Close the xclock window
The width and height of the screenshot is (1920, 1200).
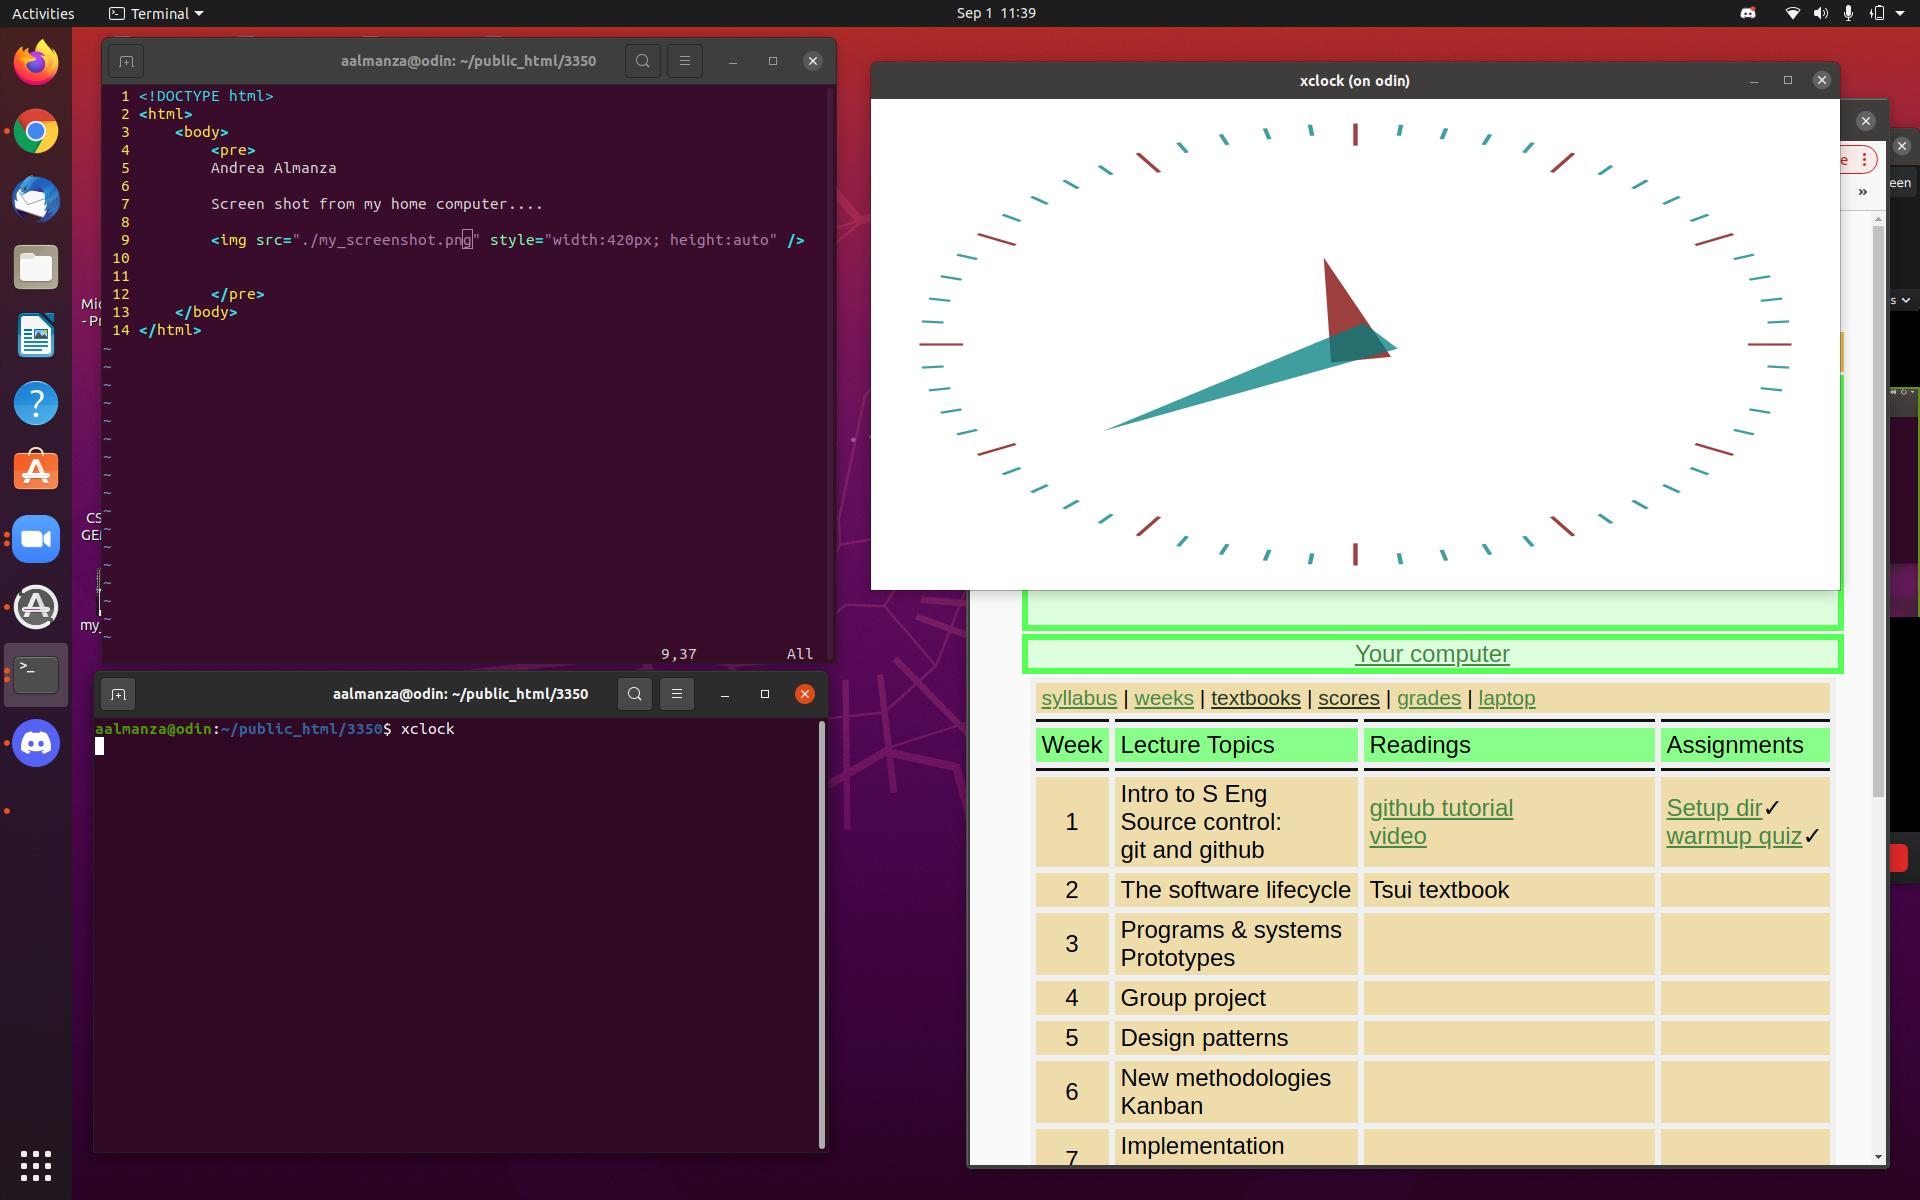(x=1822, y=80)
